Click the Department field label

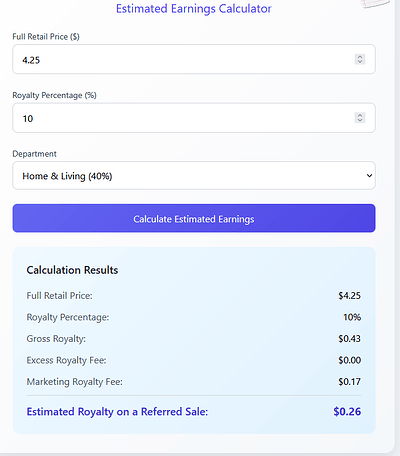click(34, 154)
